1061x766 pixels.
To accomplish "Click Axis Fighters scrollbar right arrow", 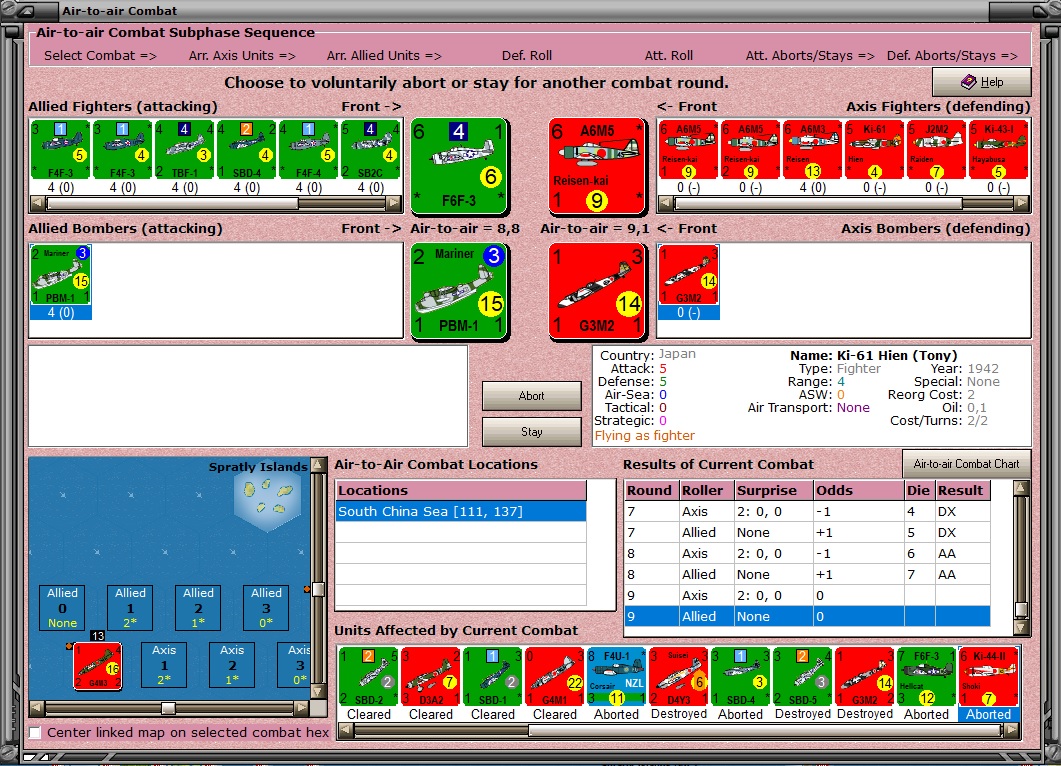I will click(x=1022, y=203).
